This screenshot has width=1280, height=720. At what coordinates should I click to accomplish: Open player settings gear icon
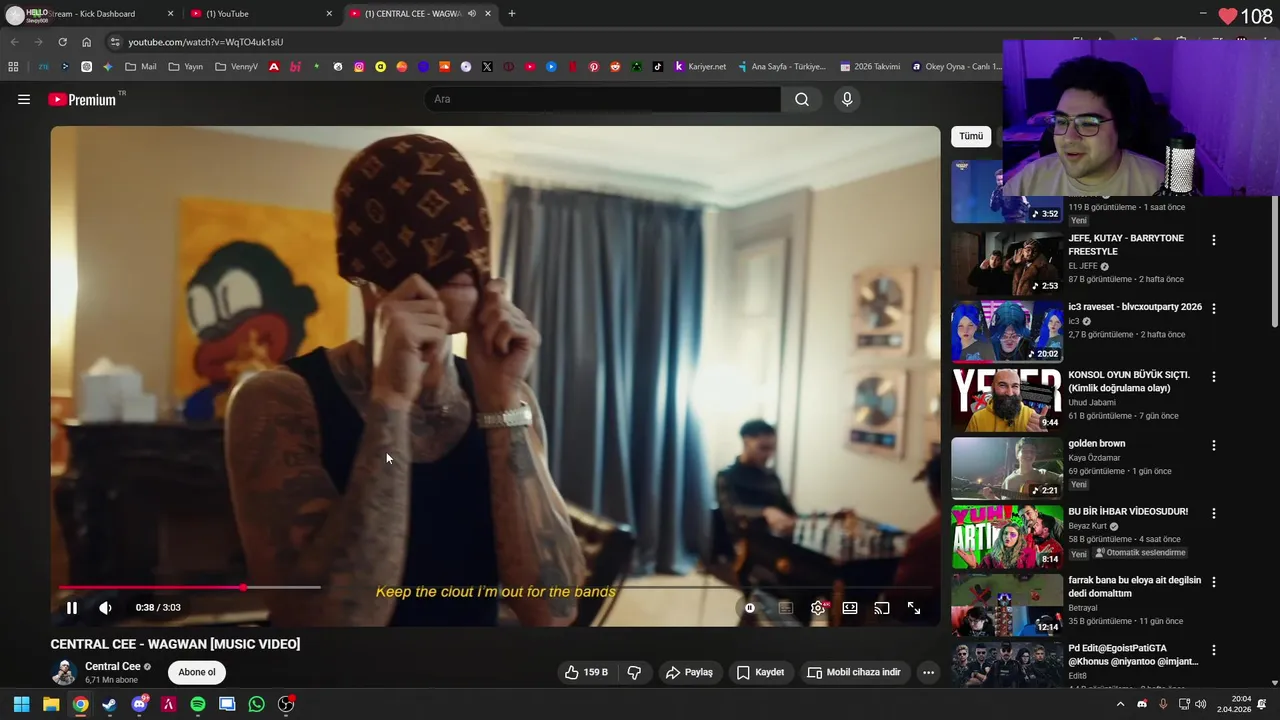click(818, 608)
